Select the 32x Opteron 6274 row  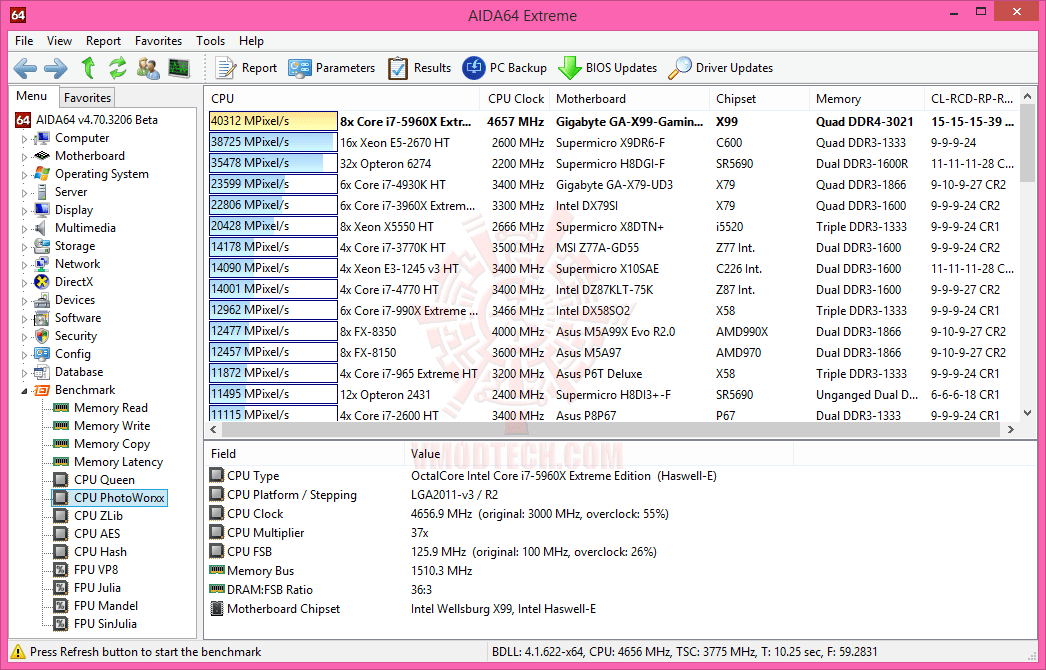612,163
